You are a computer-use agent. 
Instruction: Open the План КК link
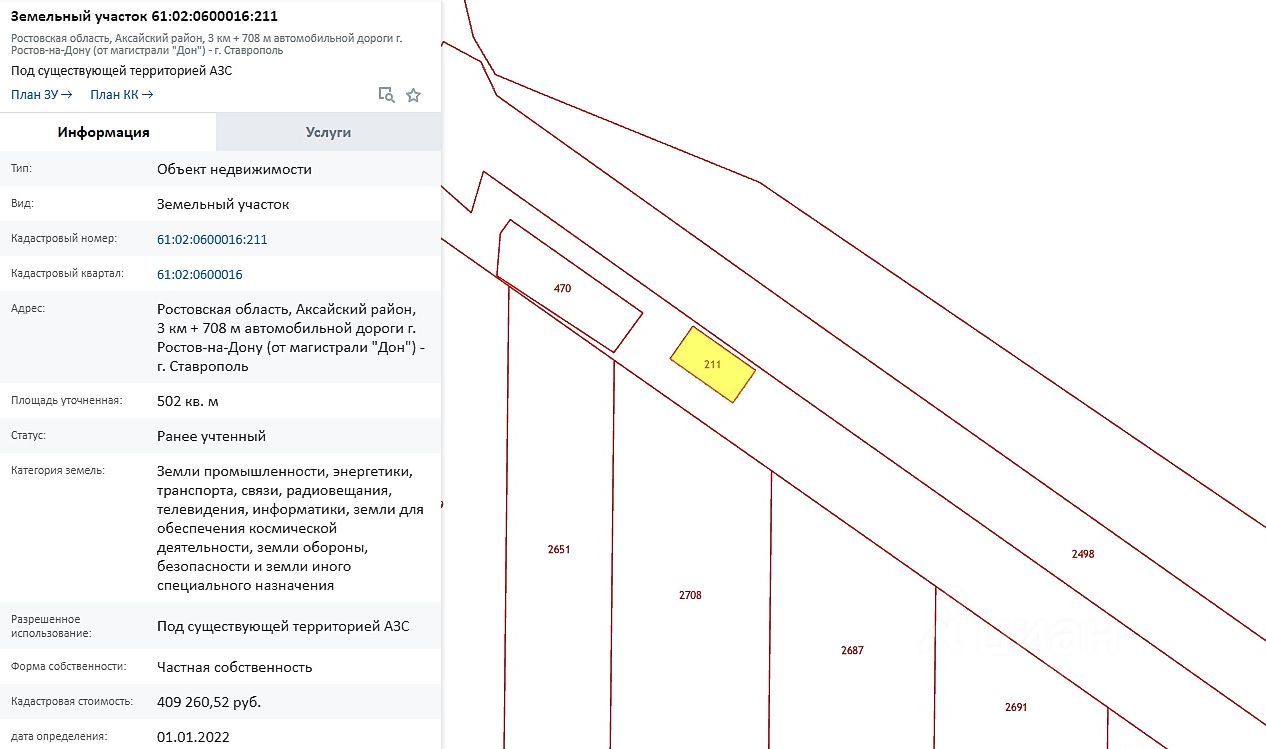pyautogui.click(x=122, y=95)
